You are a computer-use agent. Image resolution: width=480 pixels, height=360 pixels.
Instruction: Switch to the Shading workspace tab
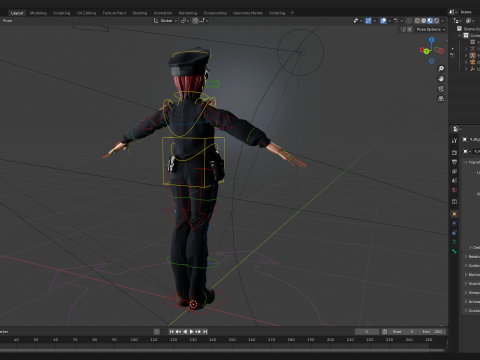point(140,13)
